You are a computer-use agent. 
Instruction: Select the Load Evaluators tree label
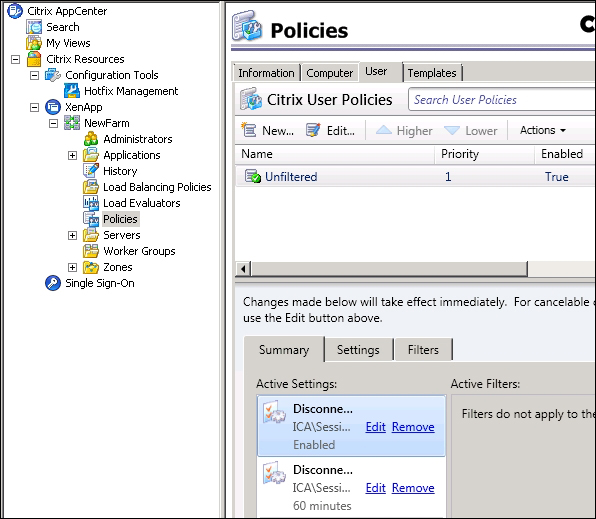pos(142,203)
